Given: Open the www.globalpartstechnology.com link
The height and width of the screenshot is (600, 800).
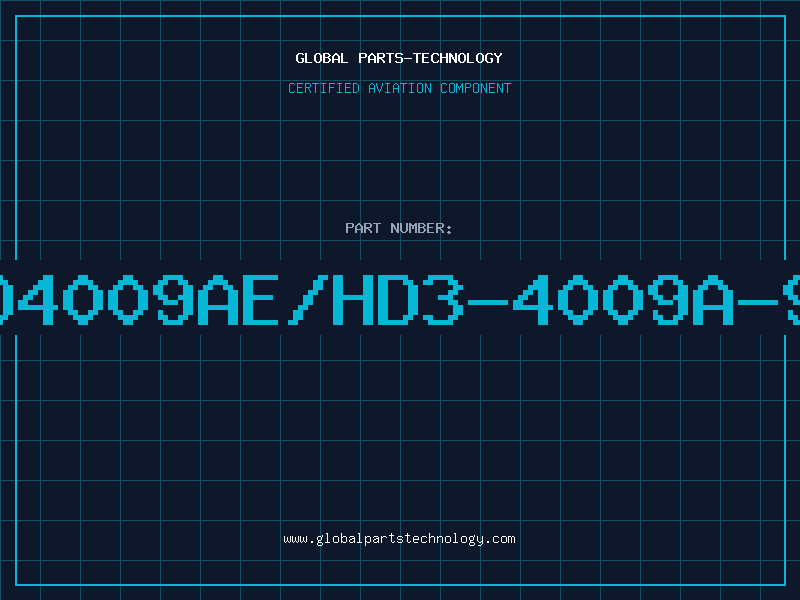Looking at the screenshot, I should pos(399,539).
